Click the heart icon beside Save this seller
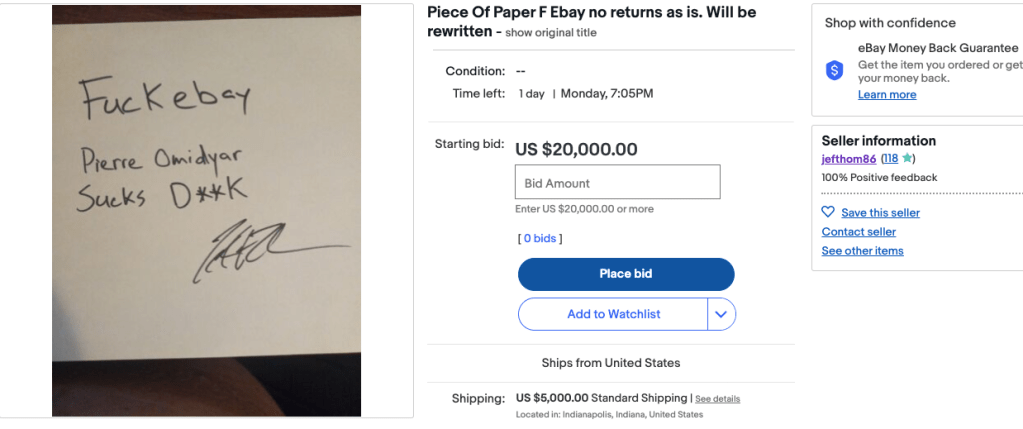This screenshot has height=429, width=1023. click(828, 212)
